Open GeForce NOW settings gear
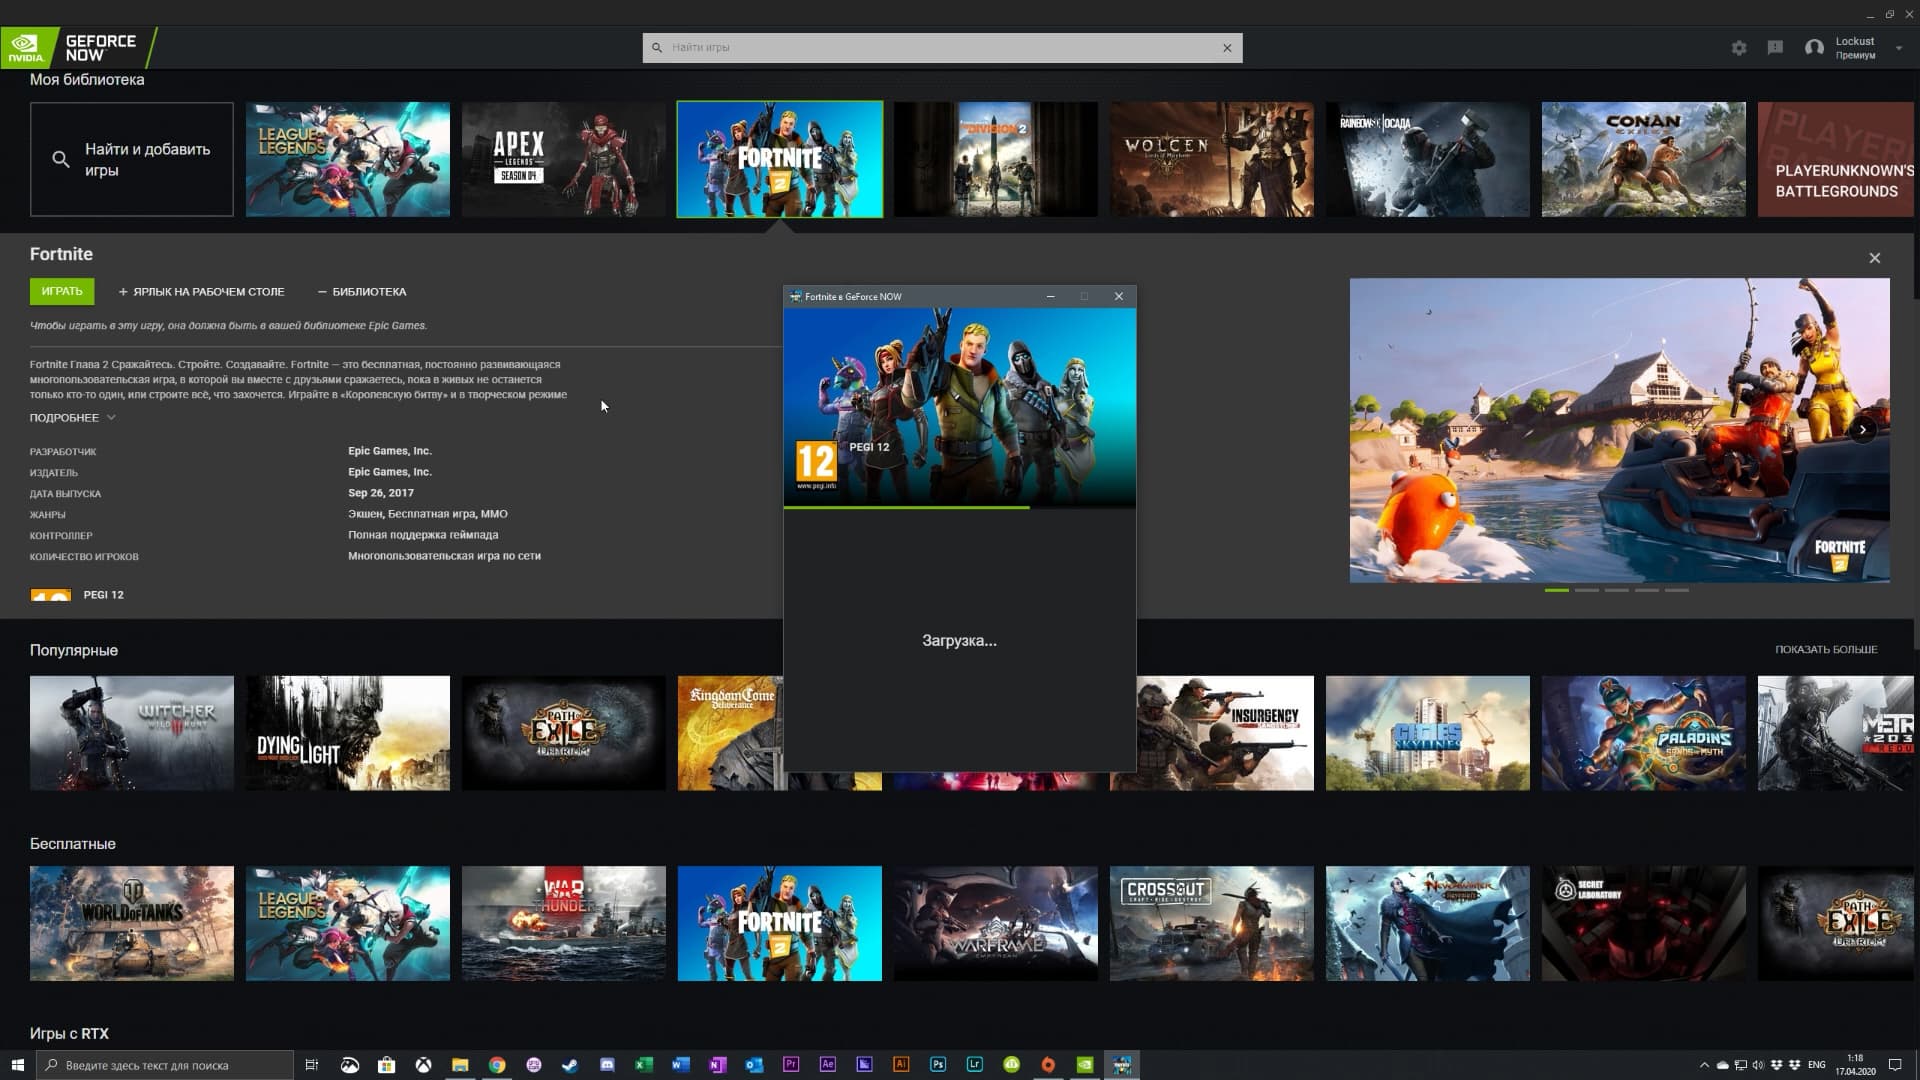Screen dimensions: 1920x1080 point(1739,48)
